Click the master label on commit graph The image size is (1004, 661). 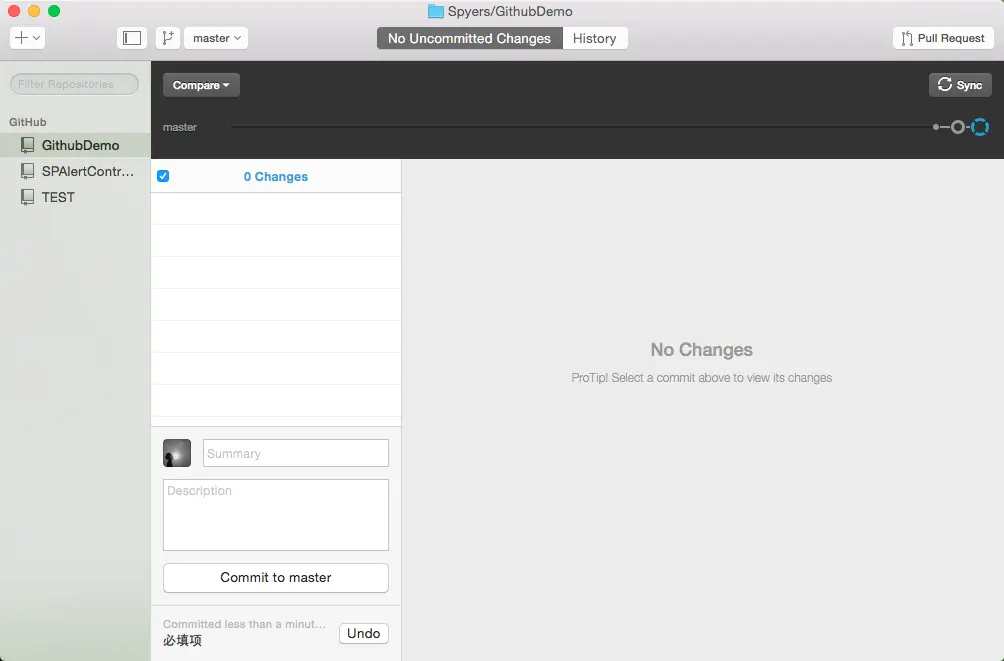coord(180,127)
